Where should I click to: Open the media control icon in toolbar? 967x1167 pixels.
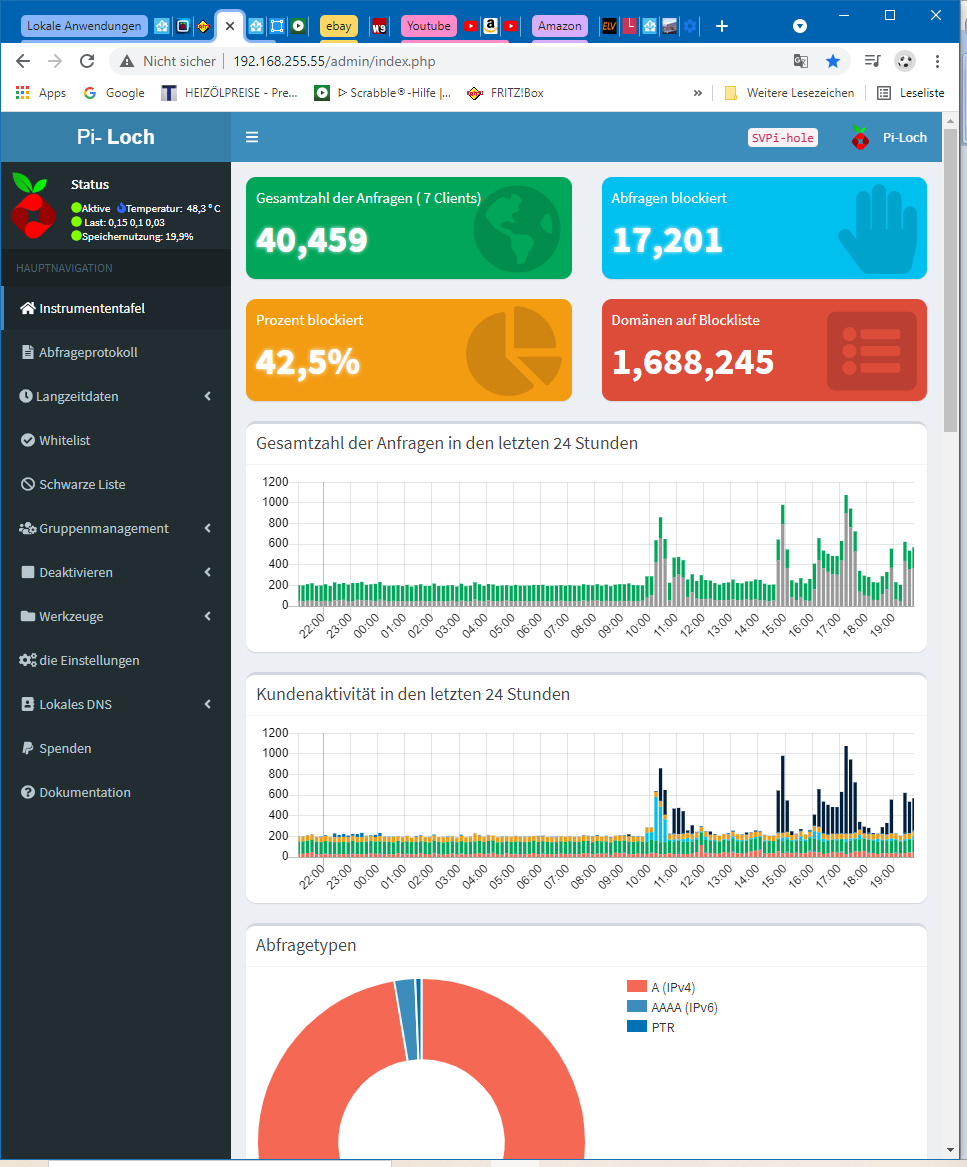click(x=872, y=61)
